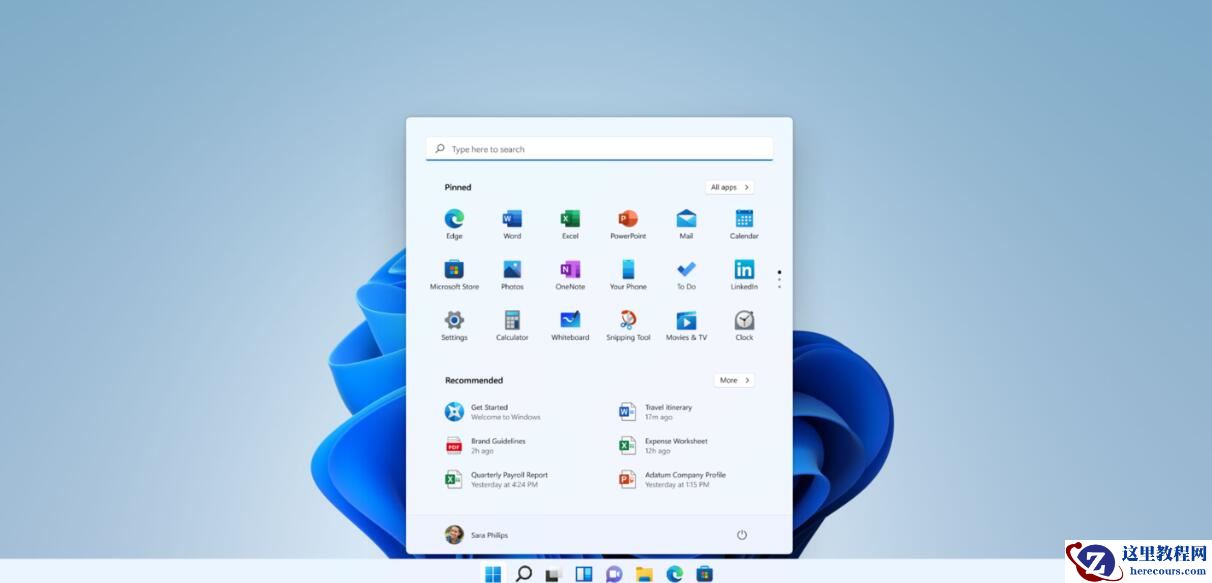Open OneNote from Pinned section

click(x=570, y=273)
